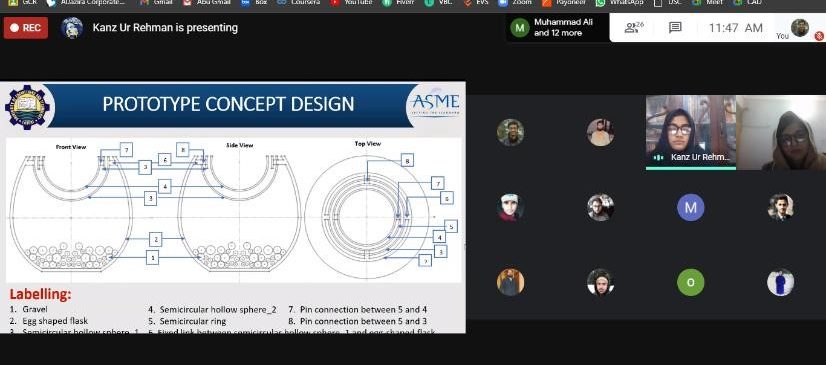This screenshot has width=826, height=365.
Task: Open the Coursera bookmark
Action: 299,3
